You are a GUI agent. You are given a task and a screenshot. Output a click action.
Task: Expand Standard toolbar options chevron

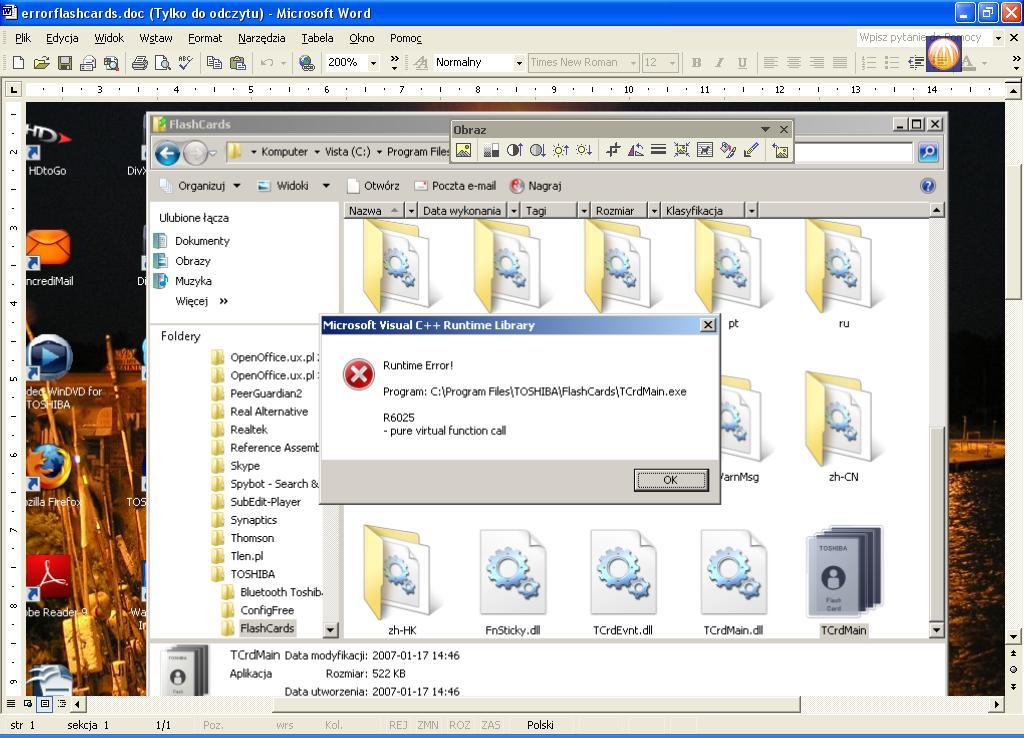[x=394, y=63]
